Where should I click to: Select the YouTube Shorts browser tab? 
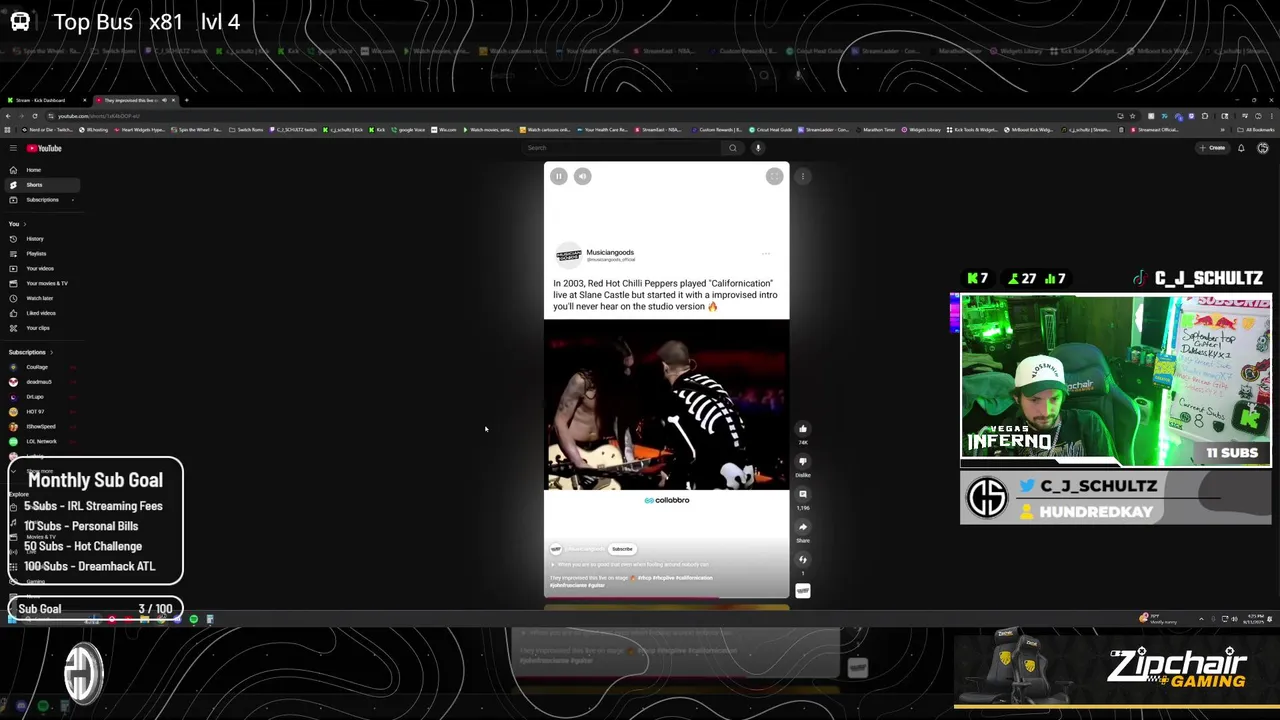click(135, 100)
